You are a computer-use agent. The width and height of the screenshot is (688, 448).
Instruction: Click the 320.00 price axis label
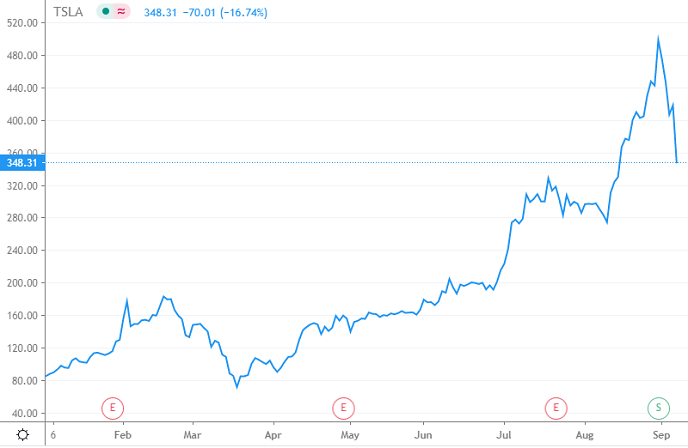22,186
